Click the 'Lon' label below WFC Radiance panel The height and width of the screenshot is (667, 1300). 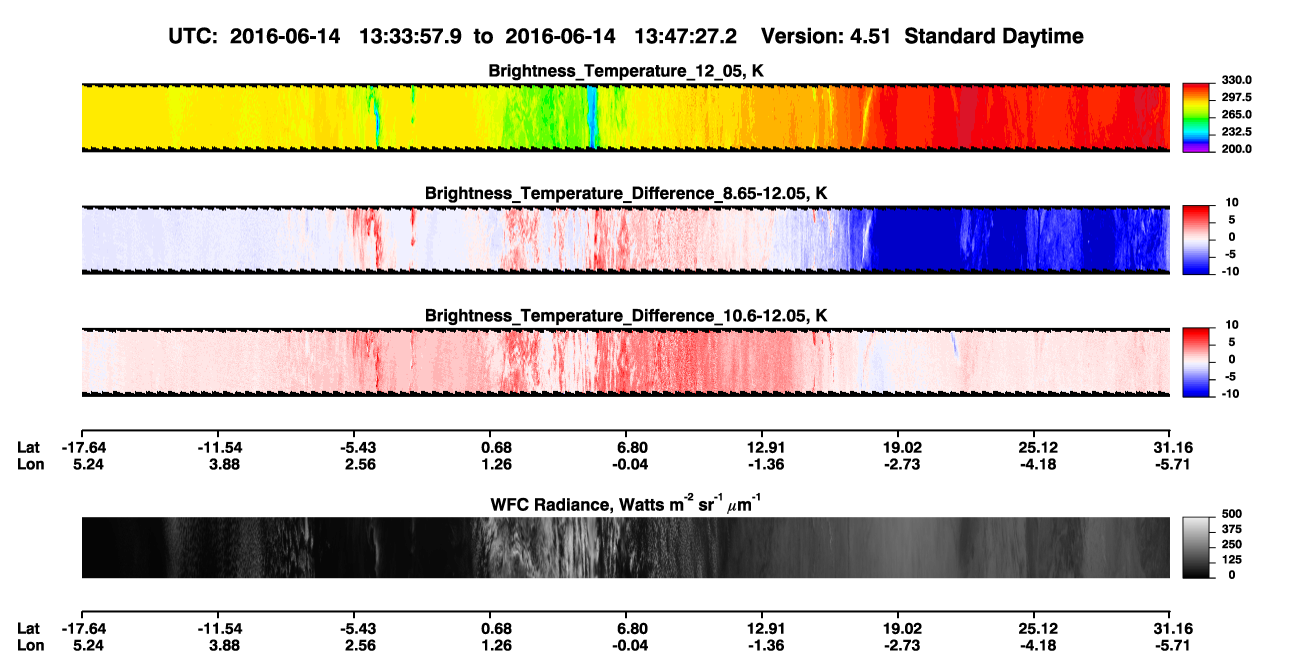(x=29, y=645)
